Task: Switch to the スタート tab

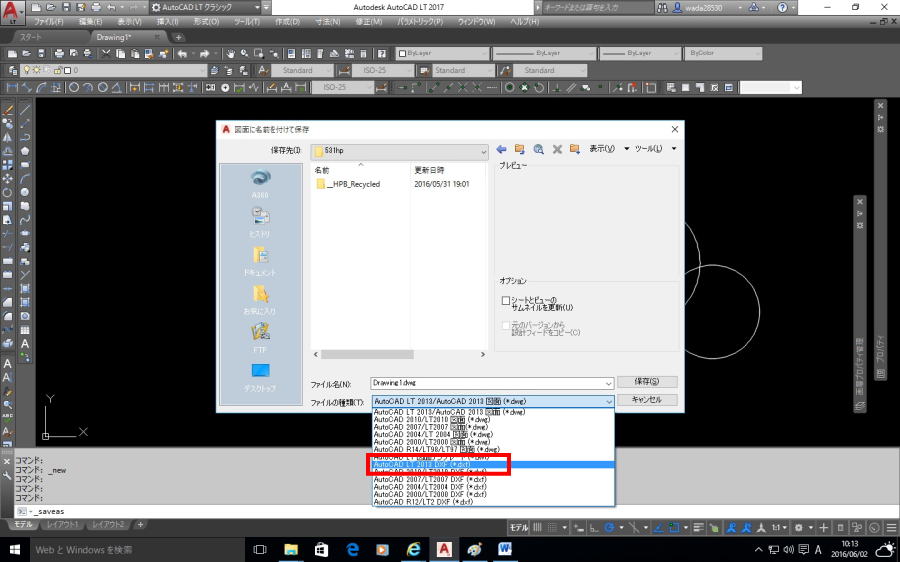Action: point(31,37)
